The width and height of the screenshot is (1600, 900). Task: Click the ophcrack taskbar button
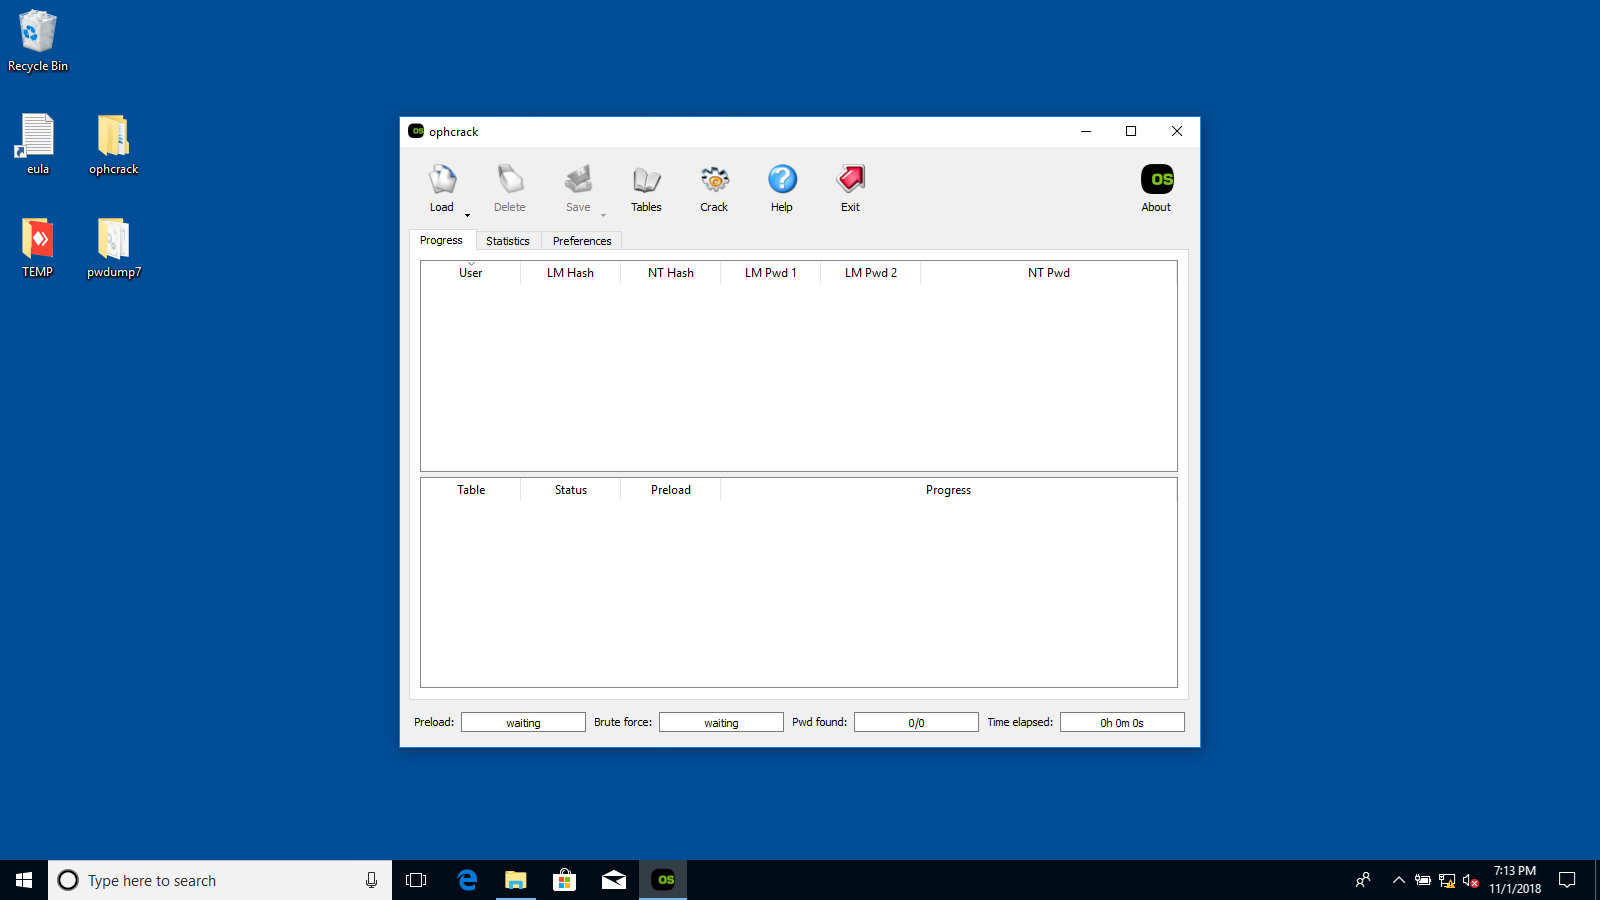pyautogui.click(x=663, y=880)
